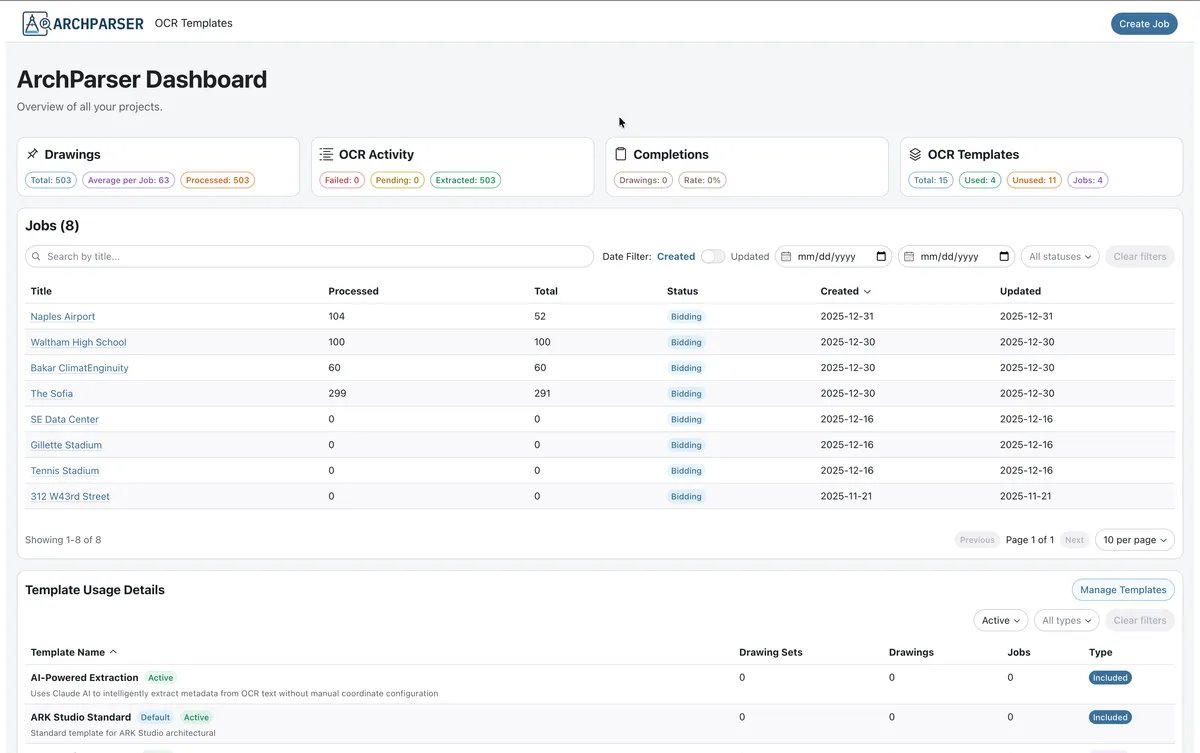Click the Create Job button
The height and width of the screenshot is (753, 1200).
(x=1143, y=22)
